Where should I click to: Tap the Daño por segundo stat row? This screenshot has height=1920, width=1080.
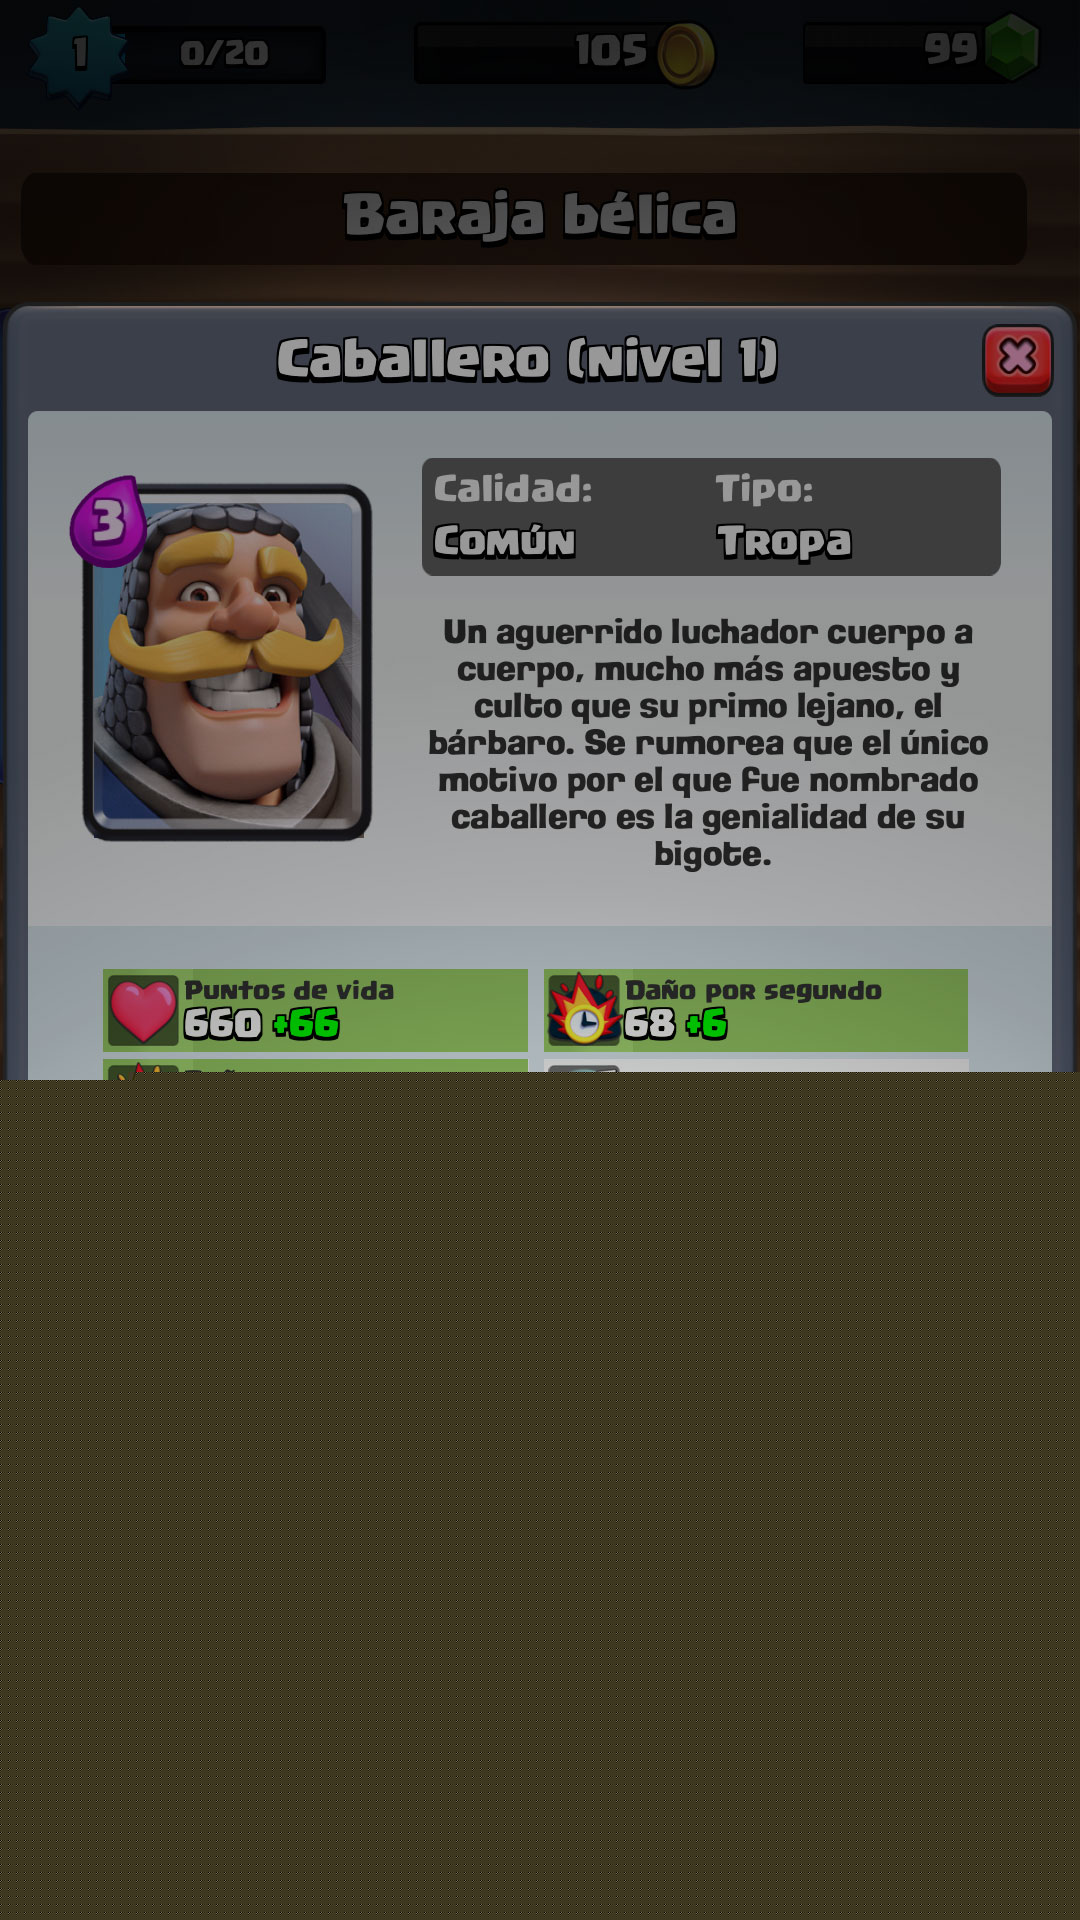[x=756, y=1010]
